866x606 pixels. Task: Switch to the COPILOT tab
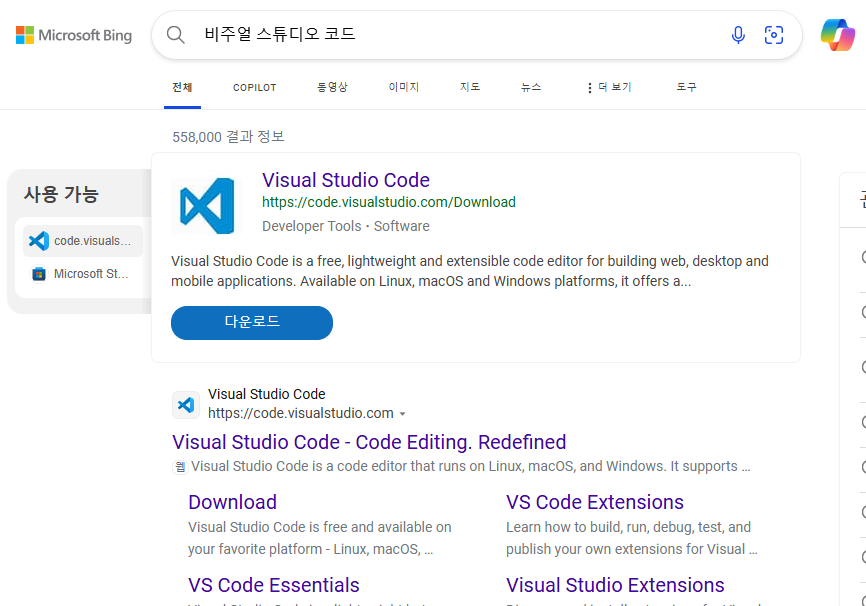click(255, 87)
